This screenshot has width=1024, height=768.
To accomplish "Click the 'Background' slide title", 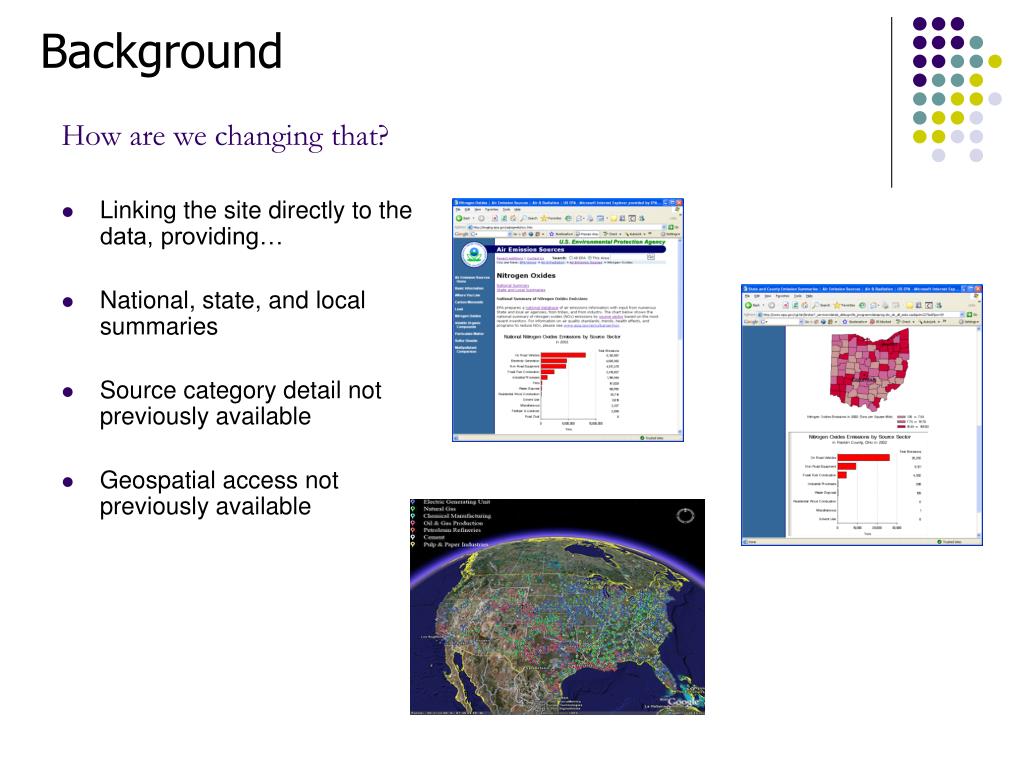I will click(161, 52).
